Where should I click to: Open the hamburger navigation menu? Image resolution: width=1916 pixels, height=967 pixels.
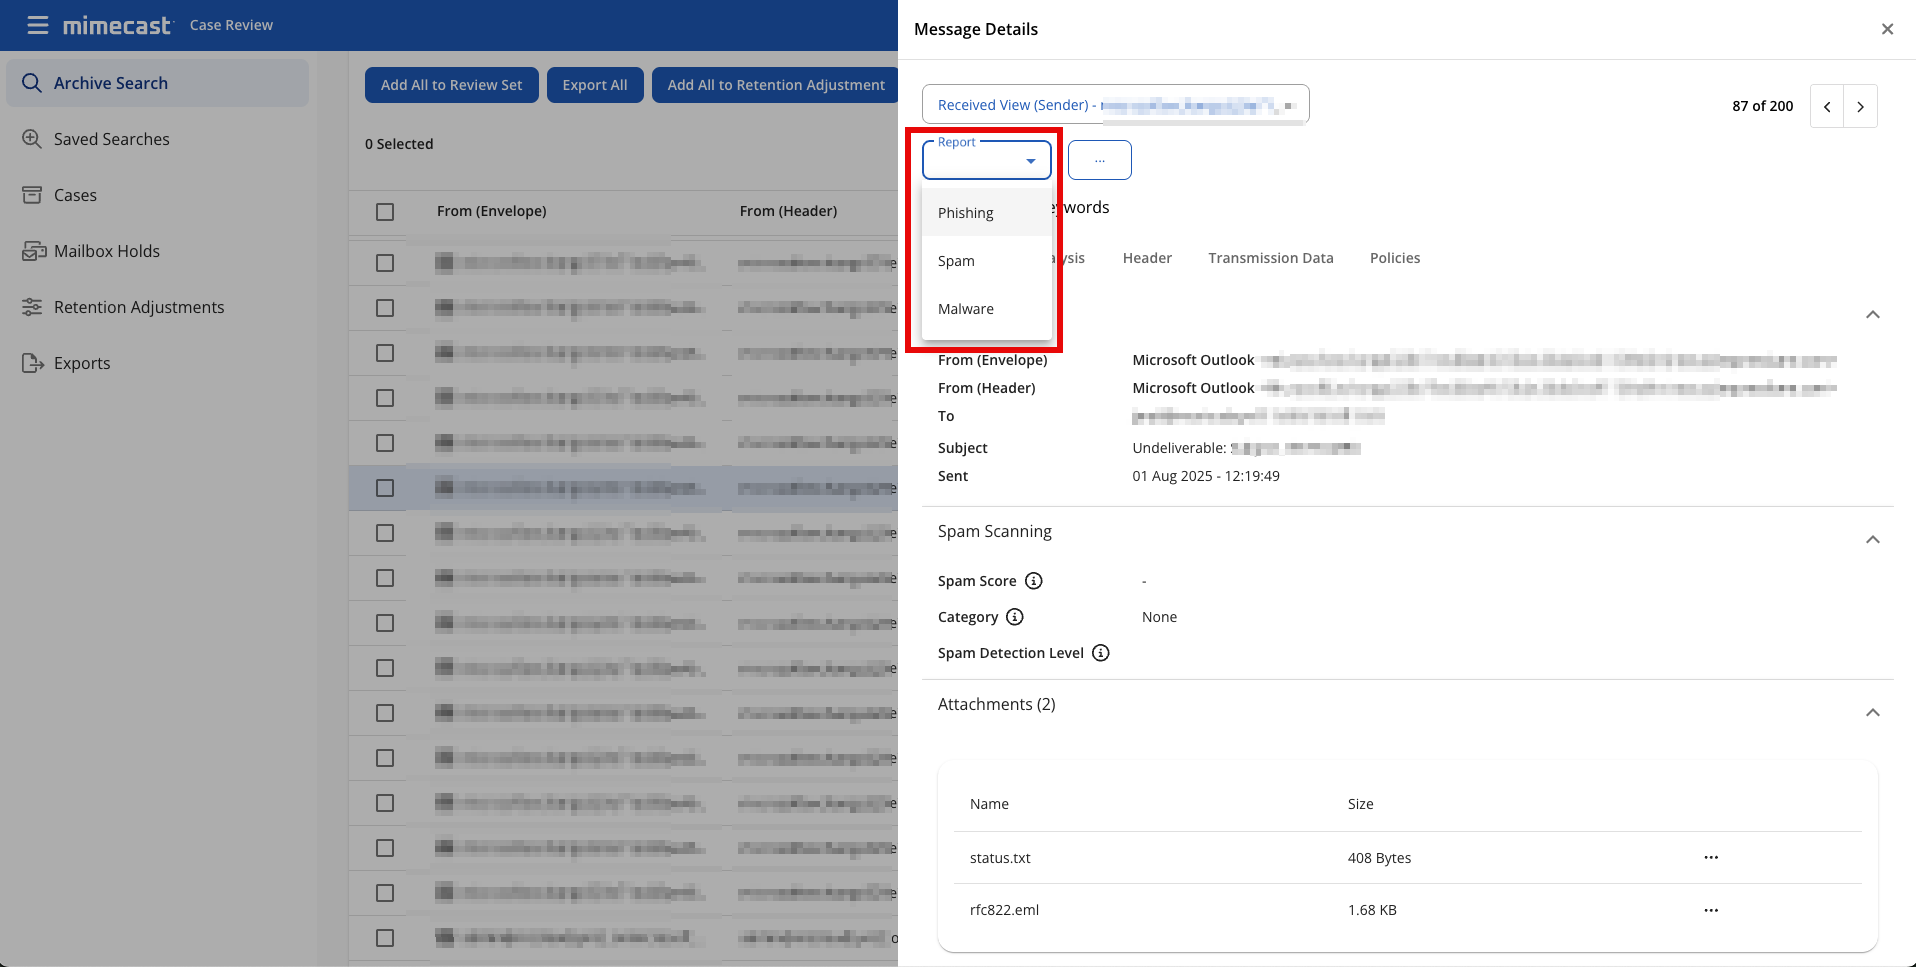coord(38,25)
